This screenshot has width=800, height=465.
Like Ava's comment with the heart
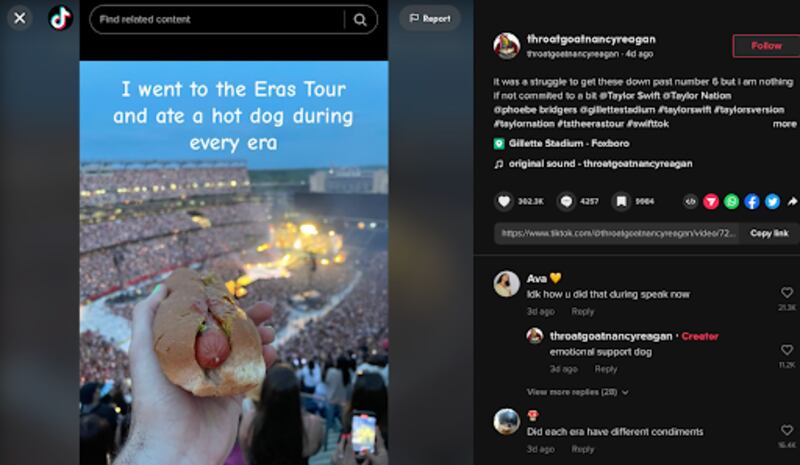pyautogui.click(x=787, y=293)
